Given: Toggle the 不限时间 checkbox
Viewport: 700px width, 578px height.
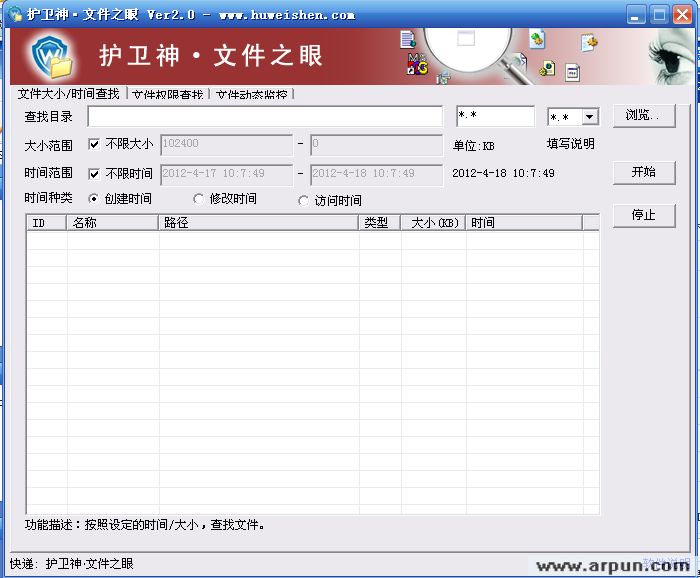Looking at the screenshot, I should pyautogui.click(x=95, y=174).
